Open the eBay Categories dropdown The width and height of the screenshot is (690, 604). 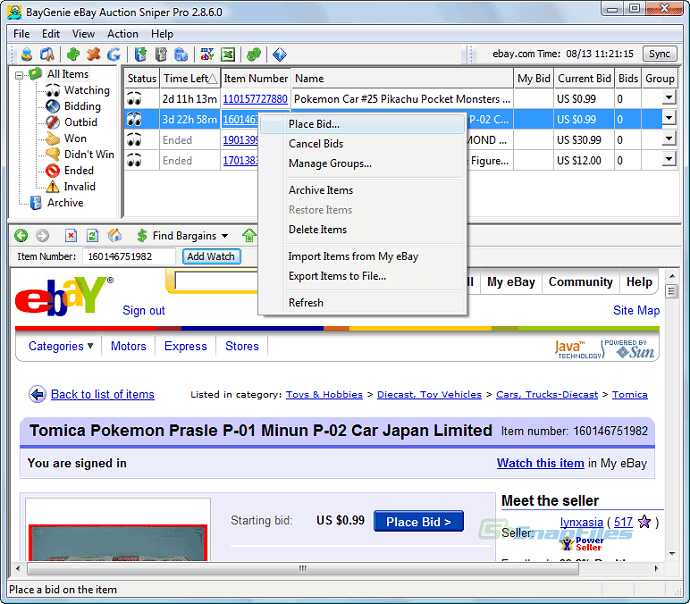coord(61,346)
